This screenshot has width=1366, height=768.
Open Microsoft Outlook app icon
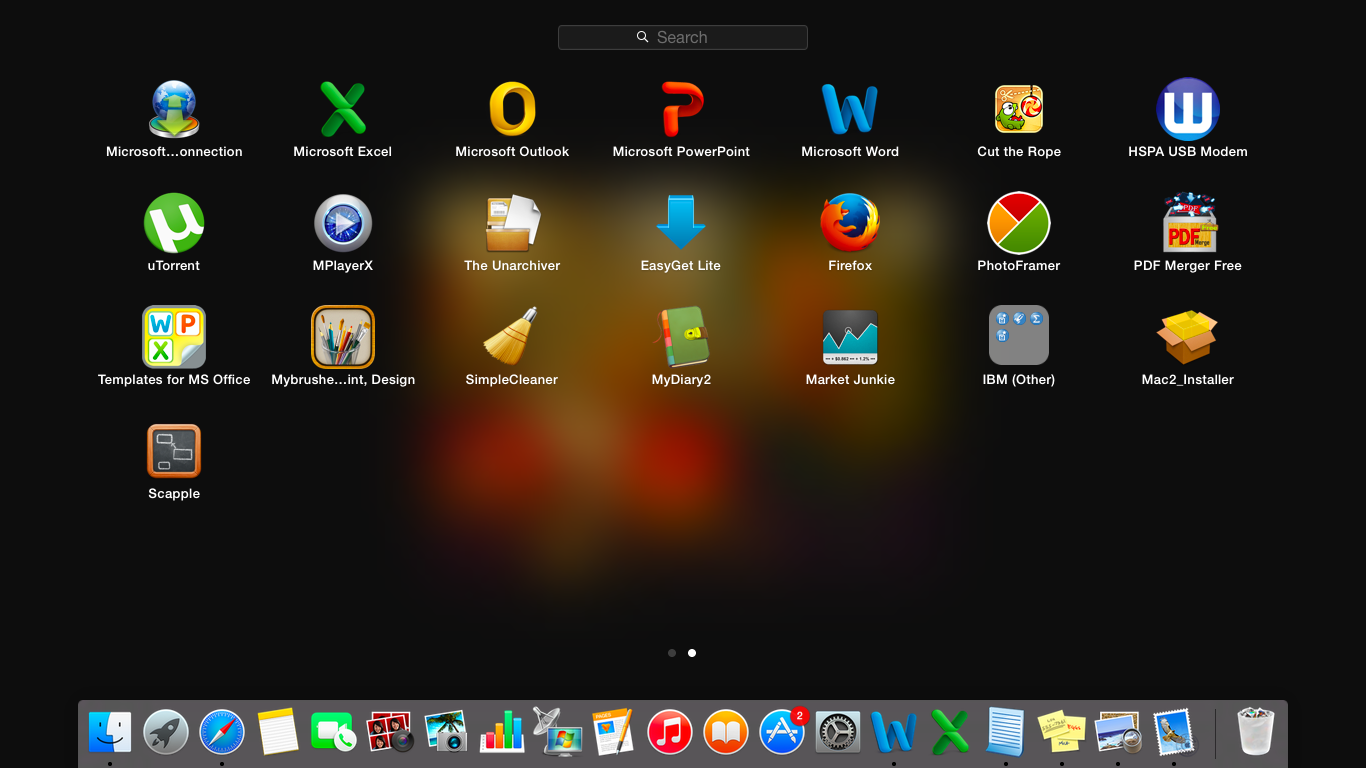click(x=512, y=109)
